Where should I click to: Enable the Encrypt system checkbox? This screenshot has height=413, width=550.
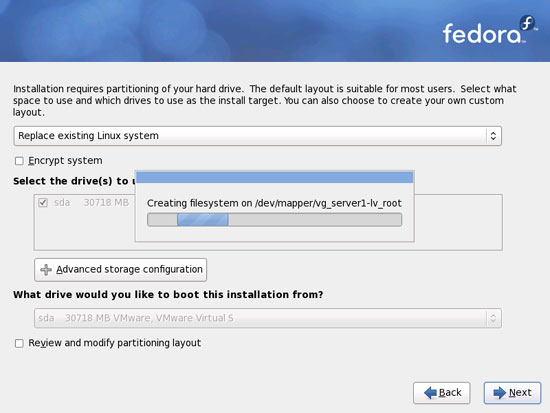click(19, 161)
